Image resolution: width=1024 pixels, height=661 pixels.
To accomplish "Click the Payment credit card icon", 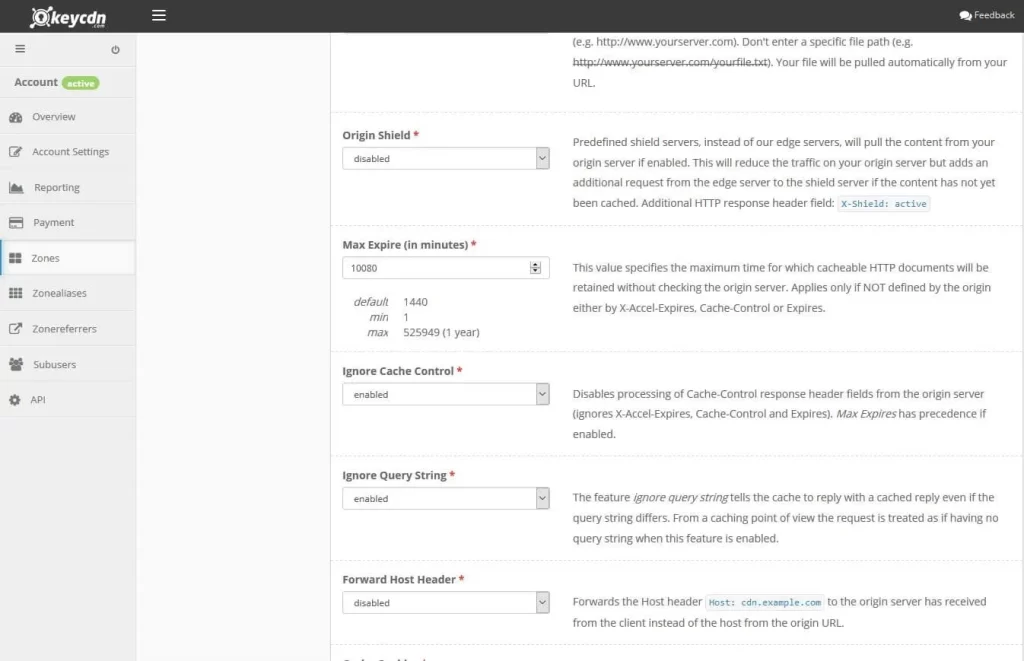I will pyautogui.click(x=16, y=223).
